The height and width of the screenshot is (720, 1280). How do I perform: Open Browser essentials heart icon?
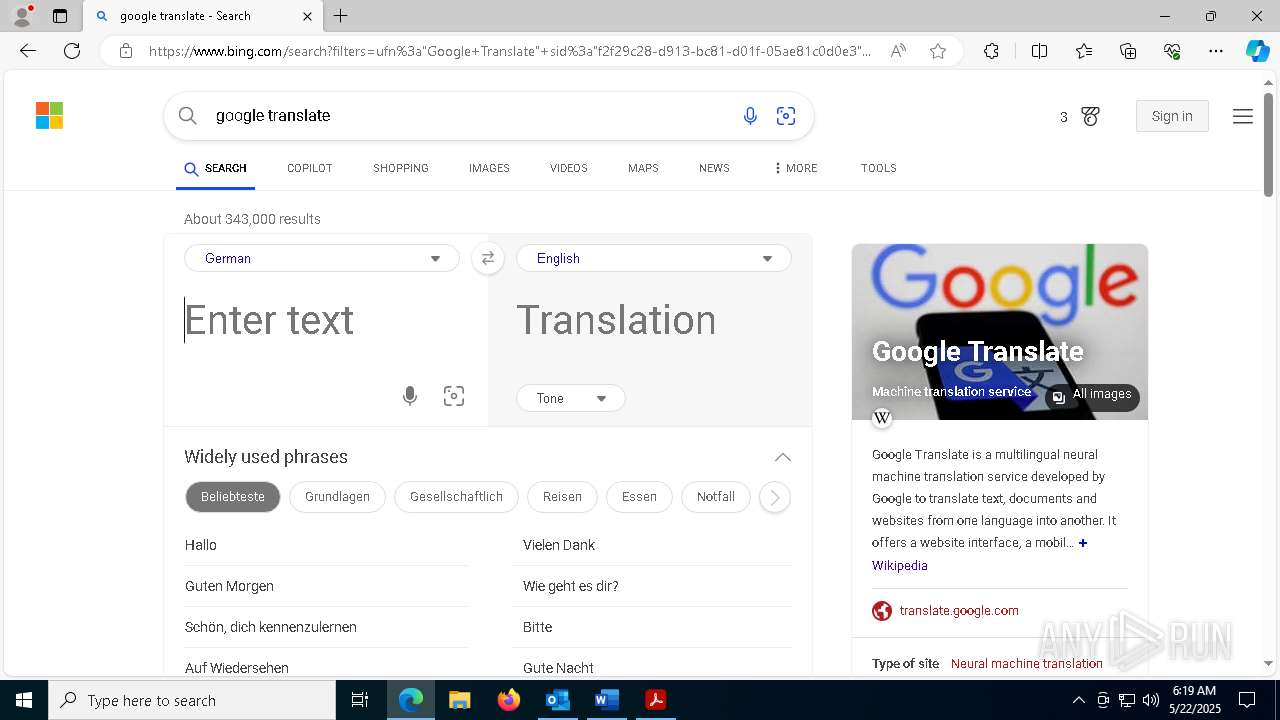click(1172, 51)
